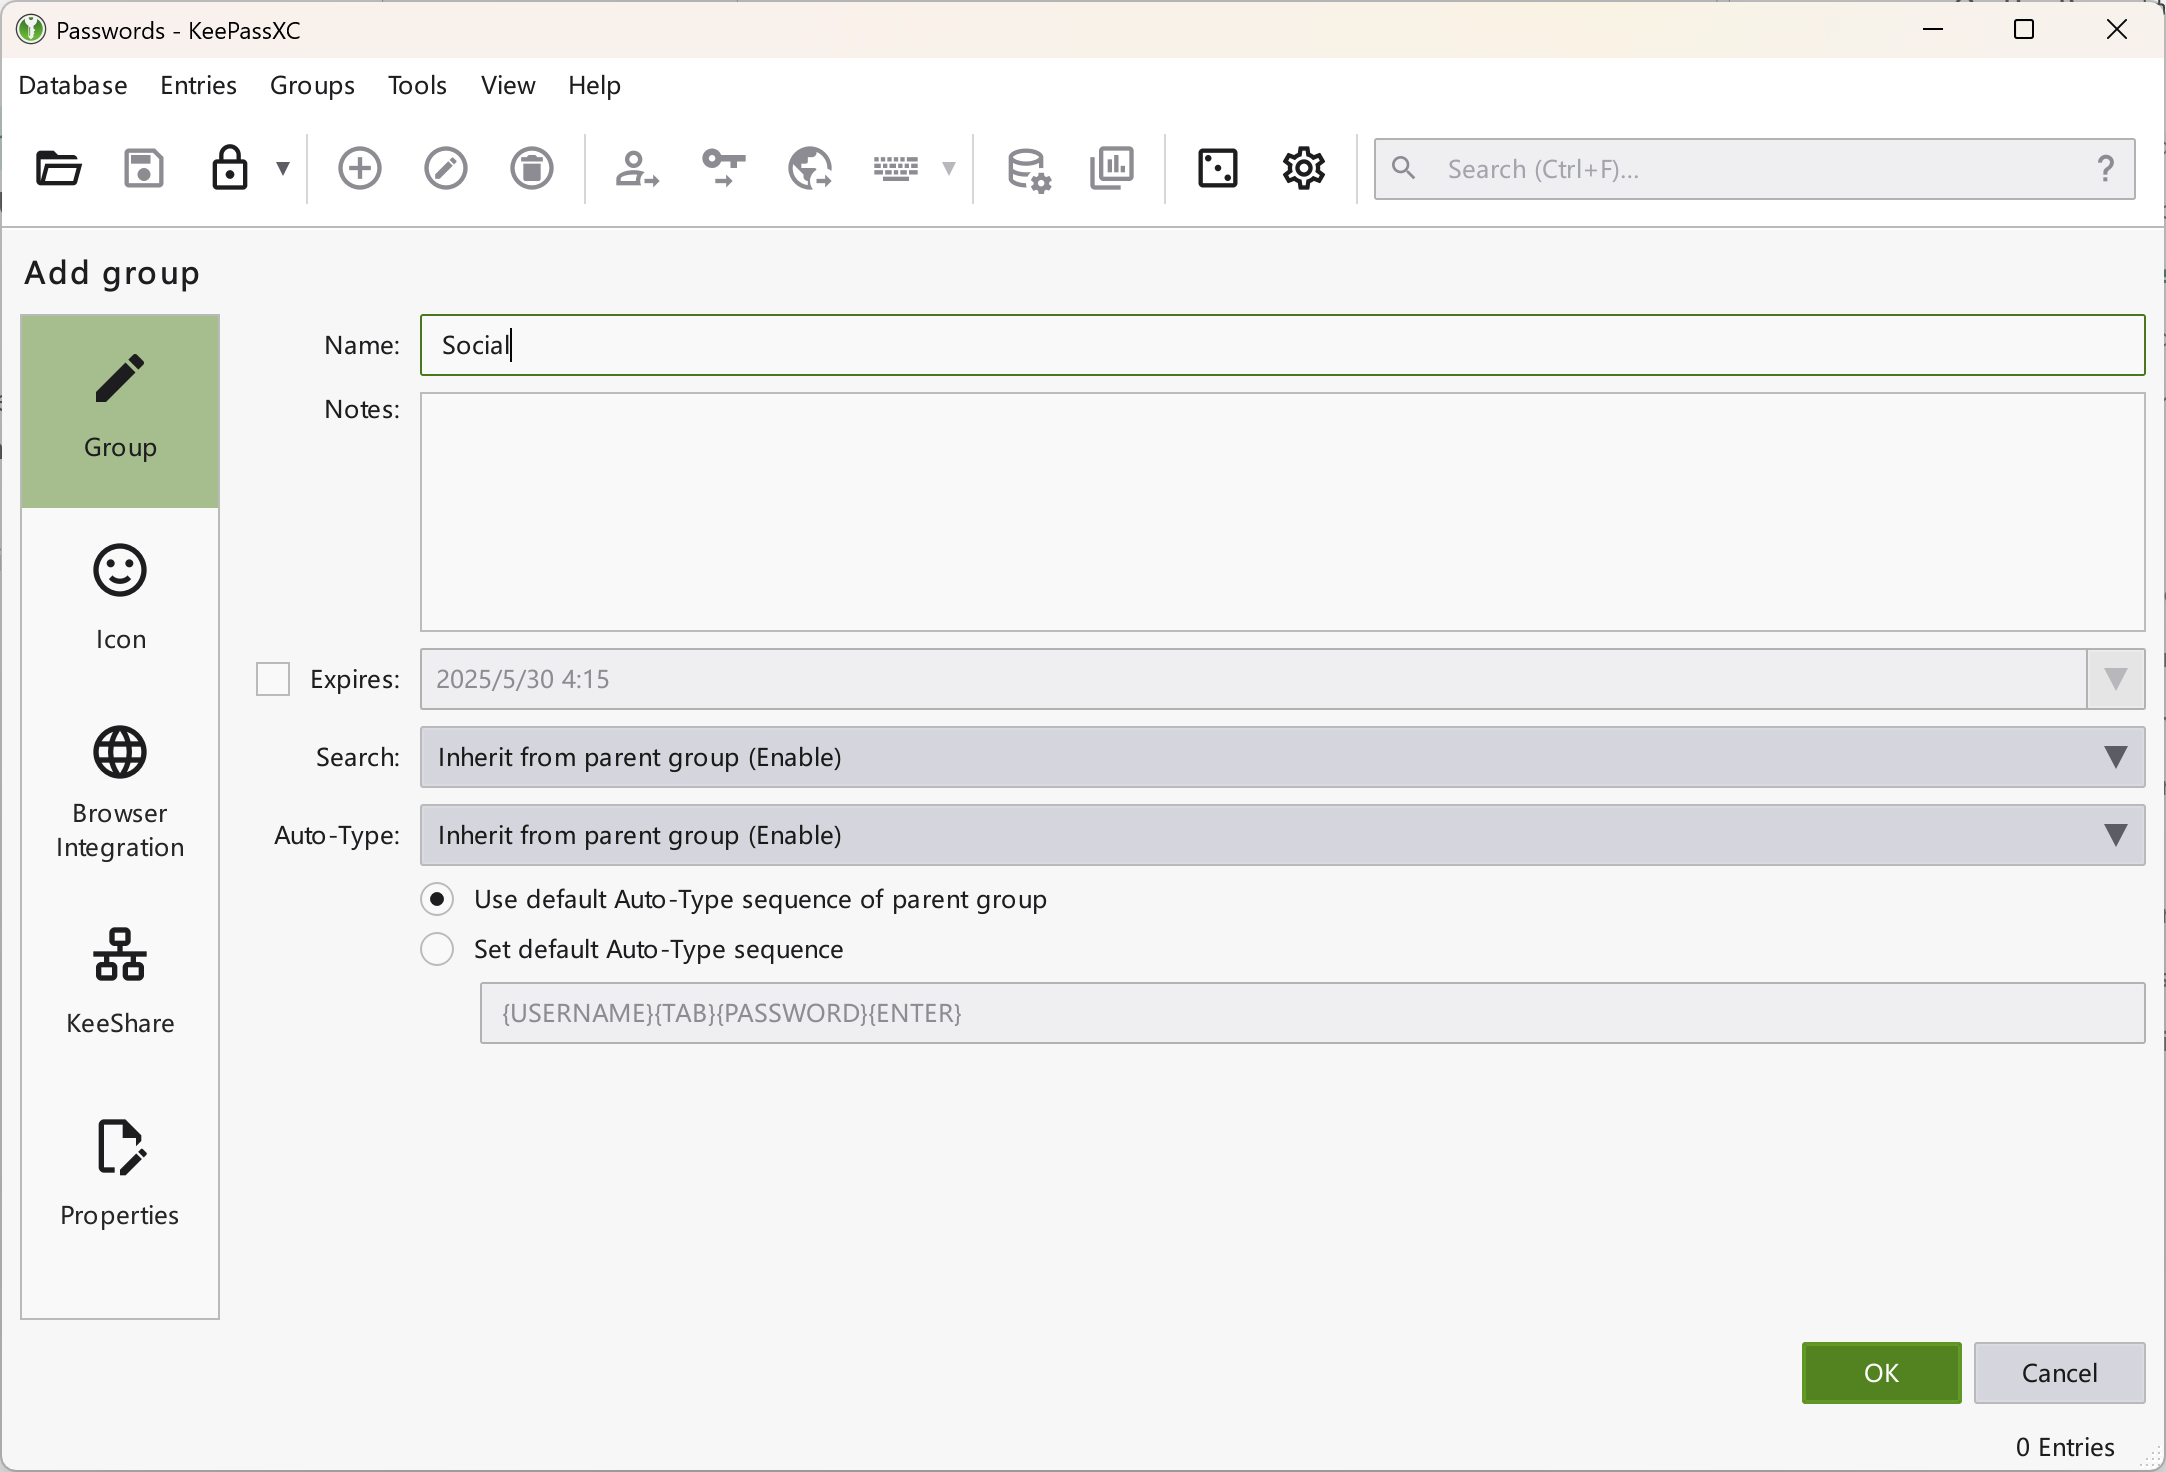This screenshot has height=1472, width=2166.
Task: Maximize the KeePassXC window
Action: 2024,30
